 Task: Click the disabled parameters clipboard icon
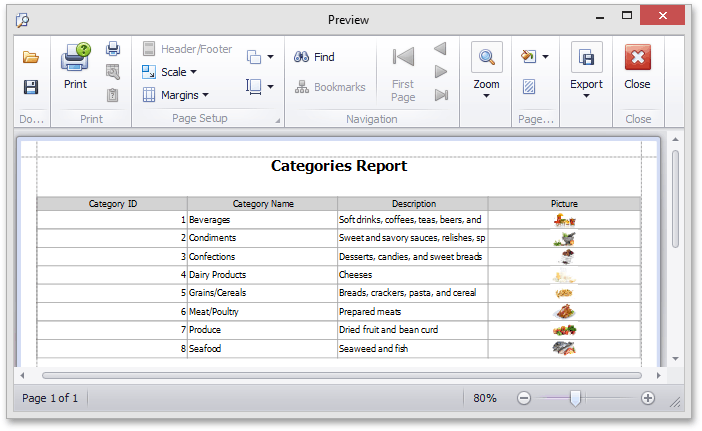(x=113, y=95)
